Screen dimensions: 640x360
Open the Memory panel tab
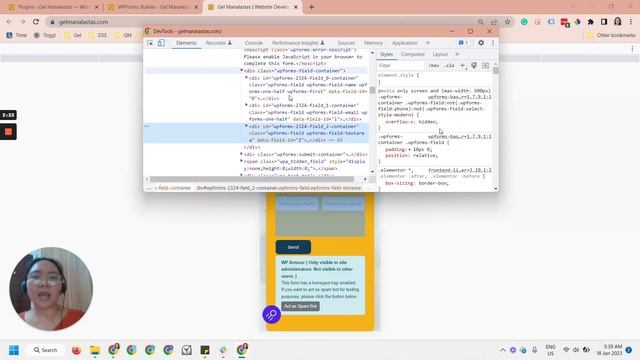373,43
